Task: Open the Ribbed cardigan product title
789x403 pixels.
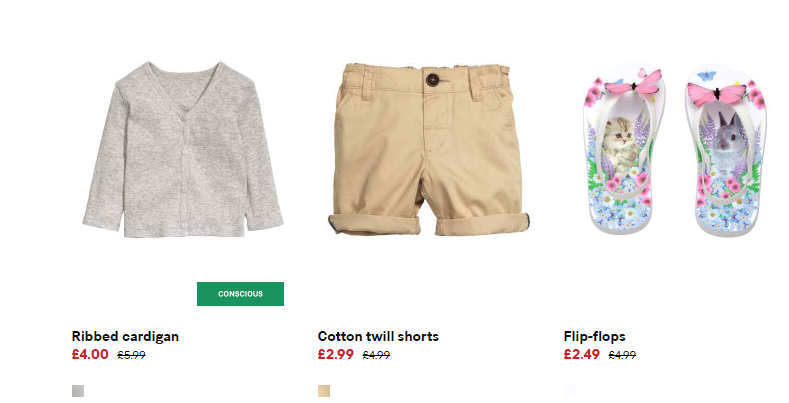Action: (x=125, y=336)
